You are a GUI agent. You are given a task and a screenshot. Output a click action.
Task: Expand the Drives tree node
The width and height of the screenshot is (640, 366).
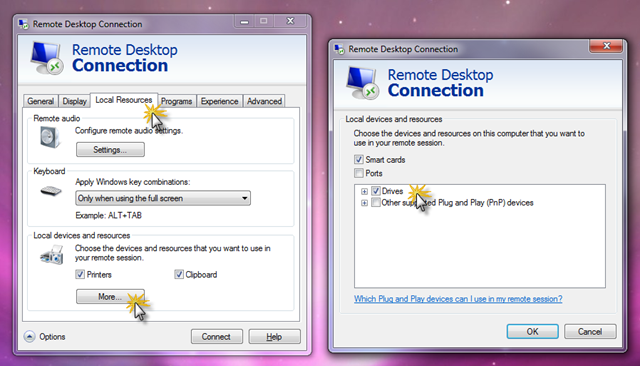pos(364,191)
